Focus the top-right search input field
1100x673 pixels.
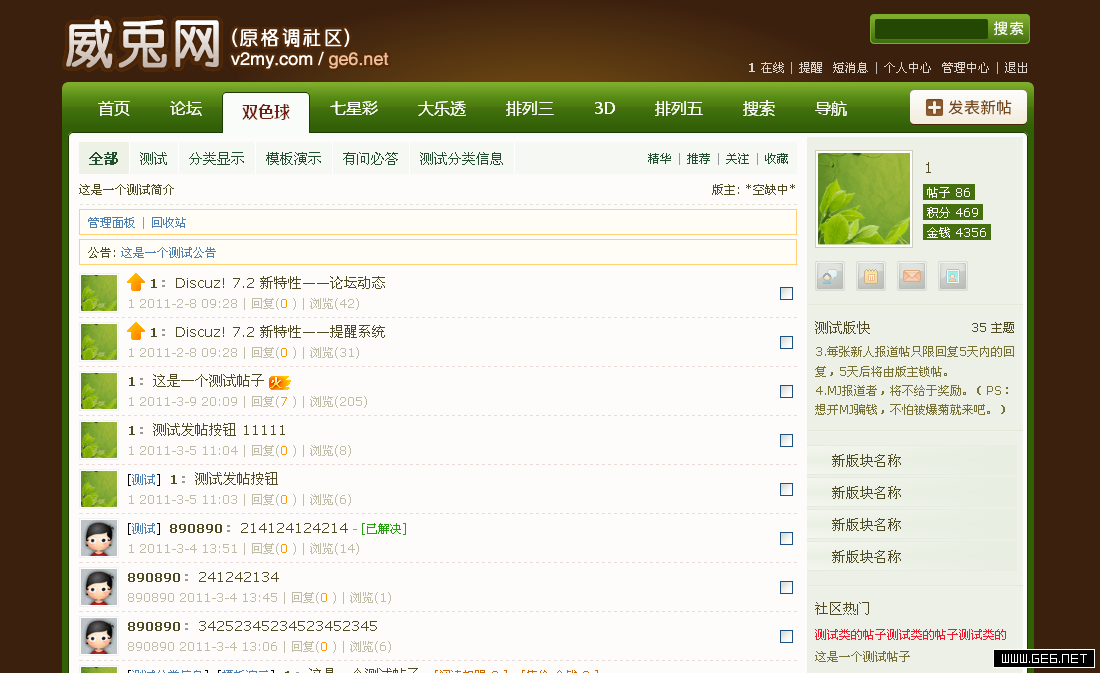click(931, 29)
